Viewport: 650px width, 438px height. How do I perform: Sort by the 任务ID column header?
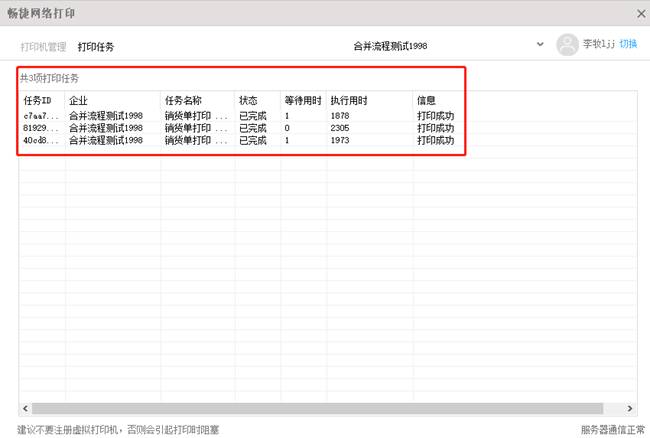pyautogui.click(x=38, y=101)
